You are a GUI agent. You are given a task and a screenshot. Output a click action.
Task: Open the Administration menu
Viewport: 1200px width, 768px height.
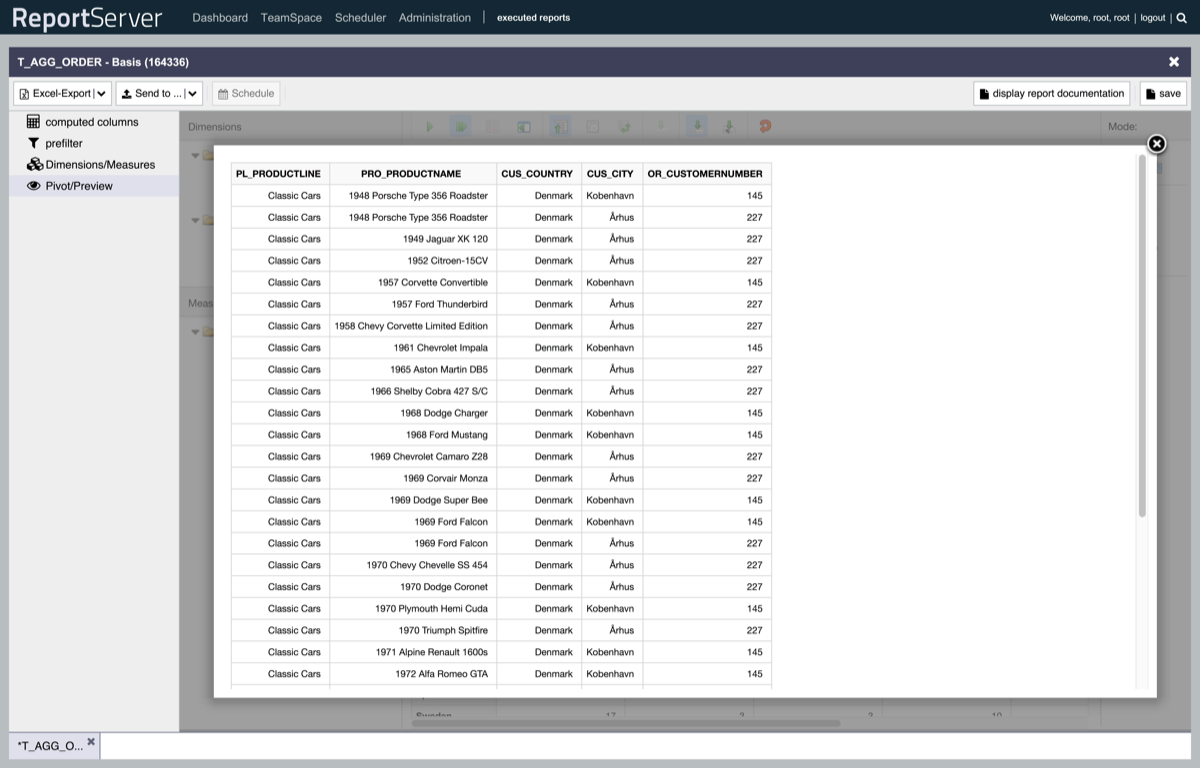pyautogui.click(x=435, y=18)
